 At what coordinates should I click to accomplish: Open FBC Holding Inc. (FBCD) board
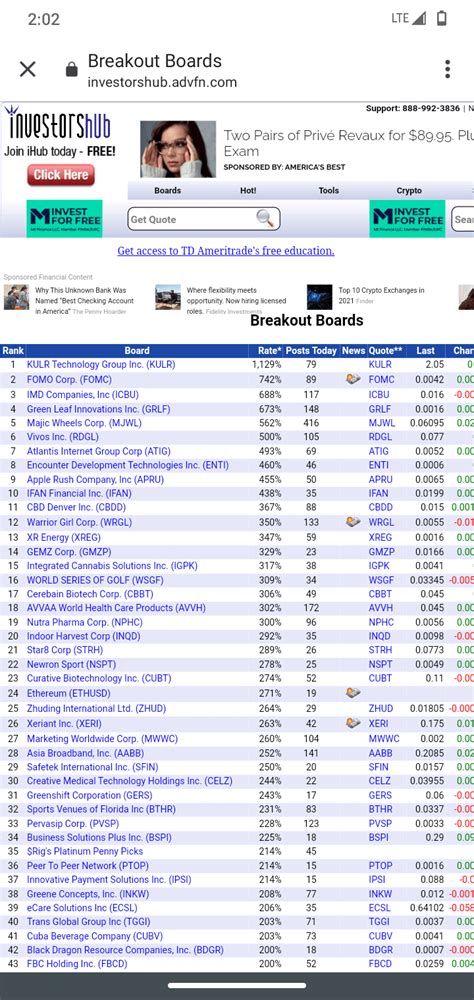(x=77, y=964)
